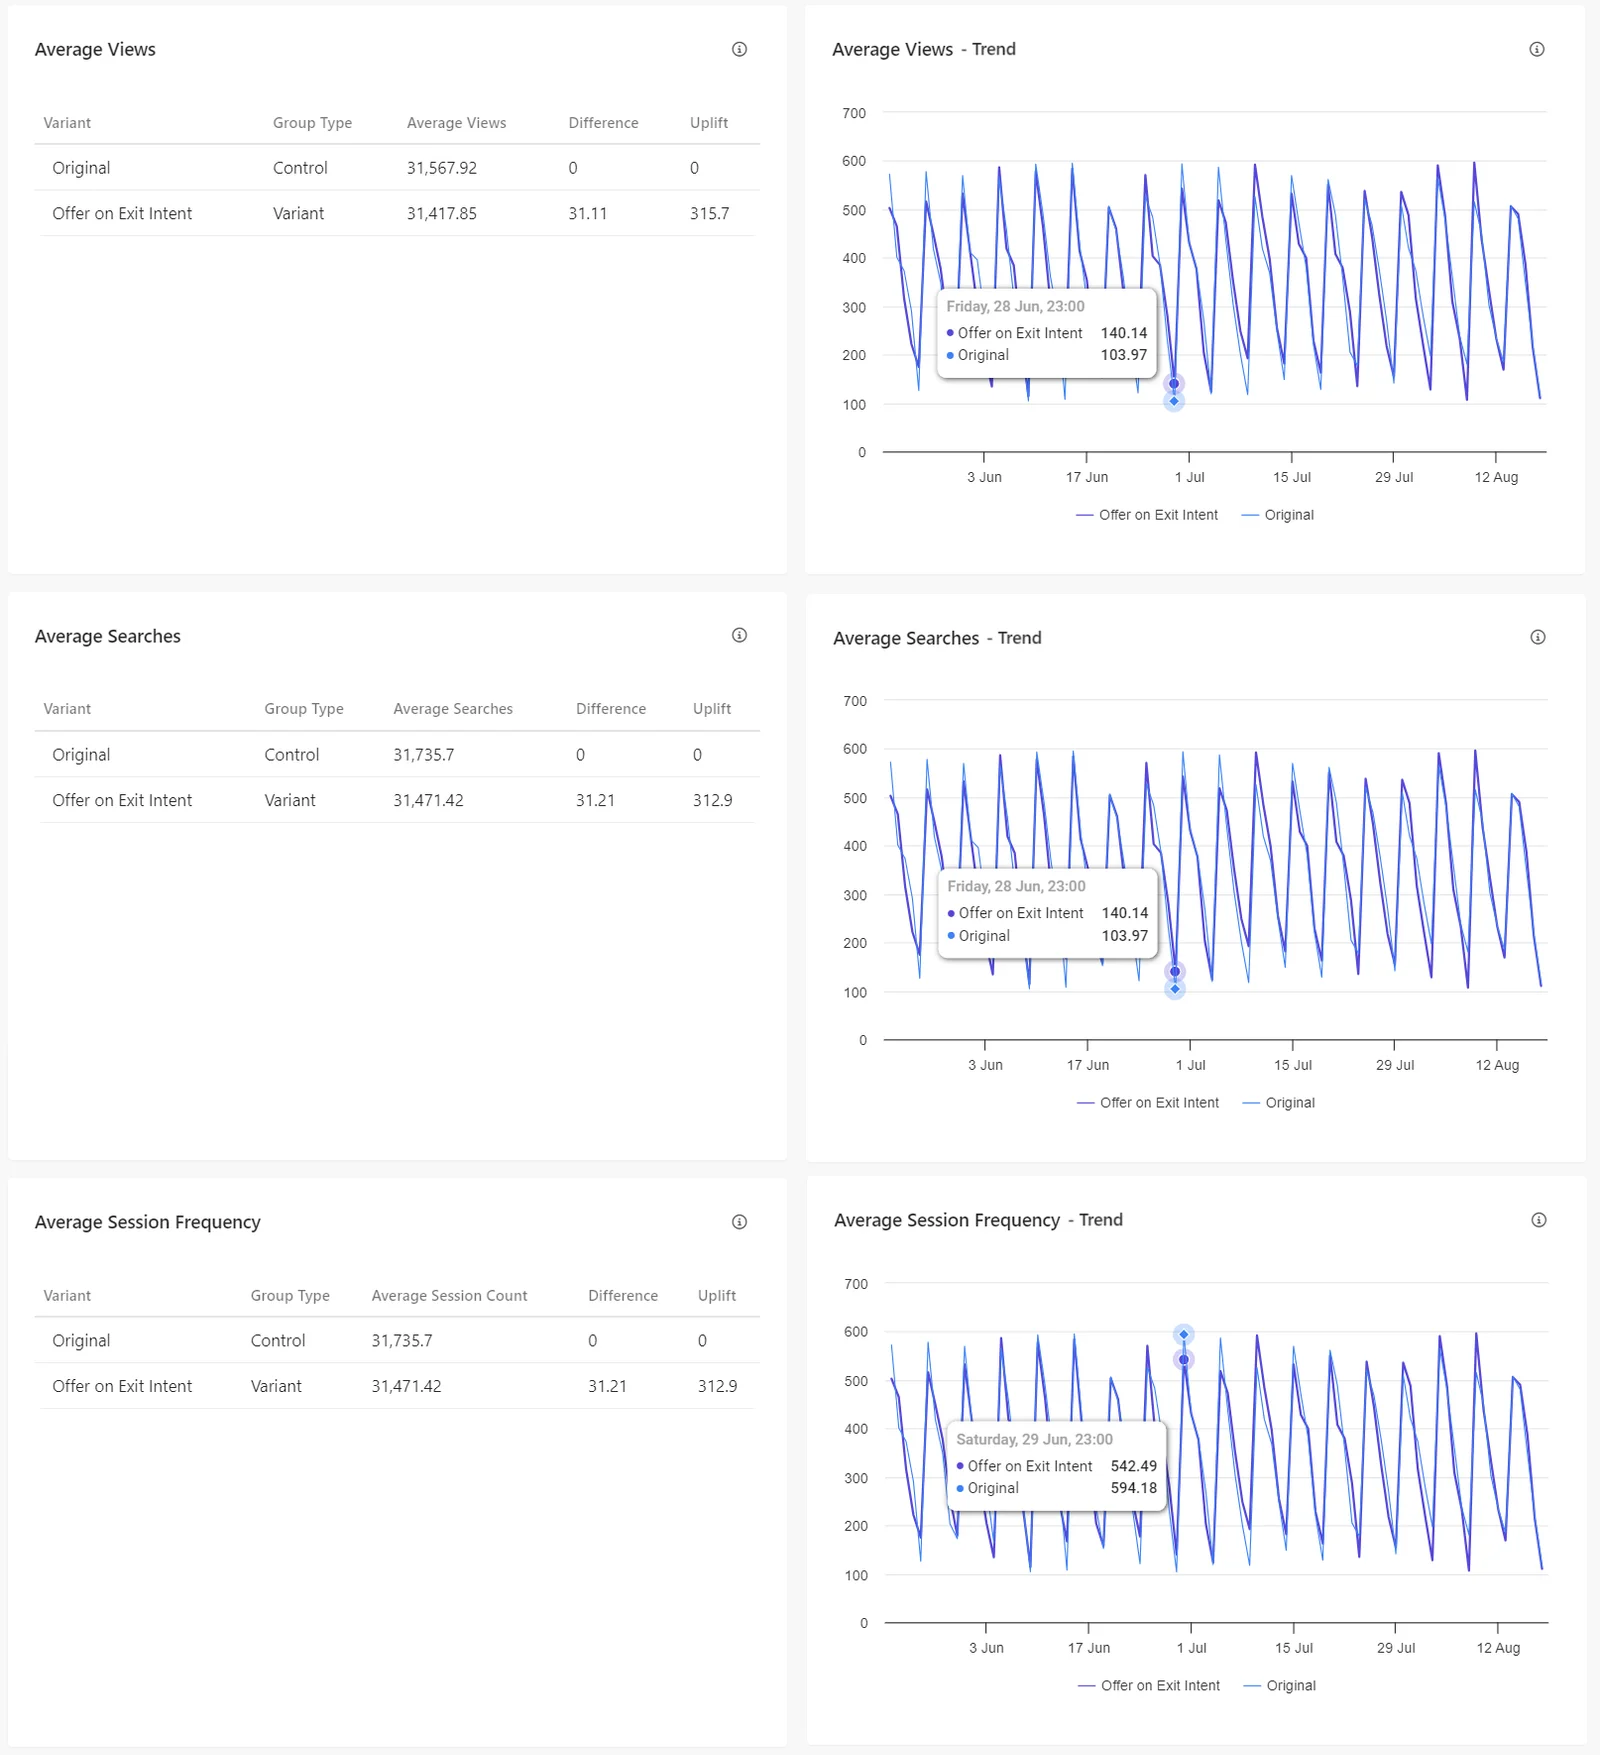
Task: Click the 12 Aug axis label in Session Frequency Trend
Action: pyautogui.click(x=1498, y=1648)
